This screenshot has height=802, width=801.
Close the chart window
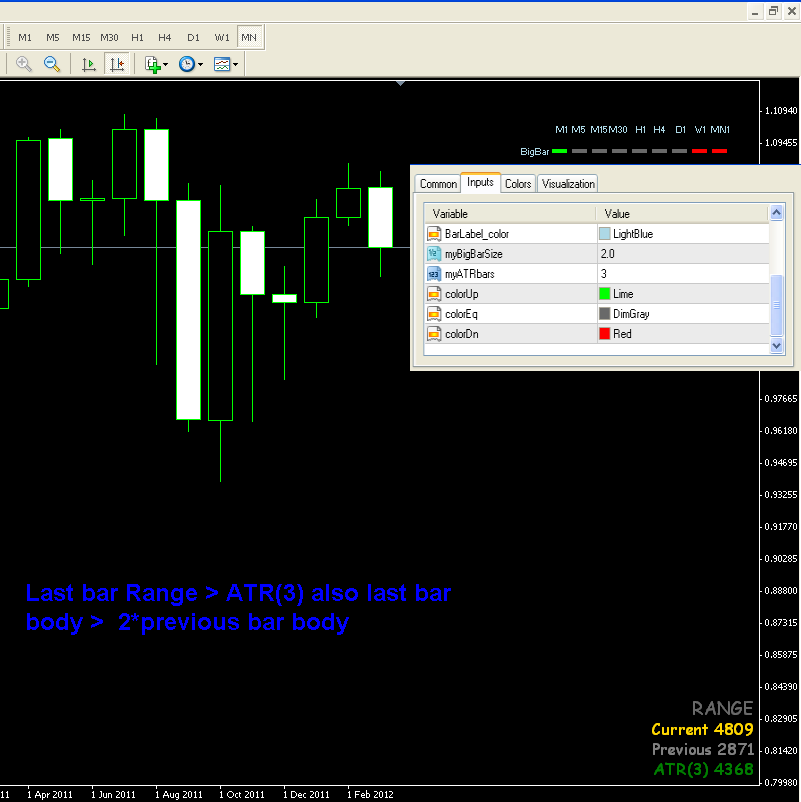coord(791,11)
